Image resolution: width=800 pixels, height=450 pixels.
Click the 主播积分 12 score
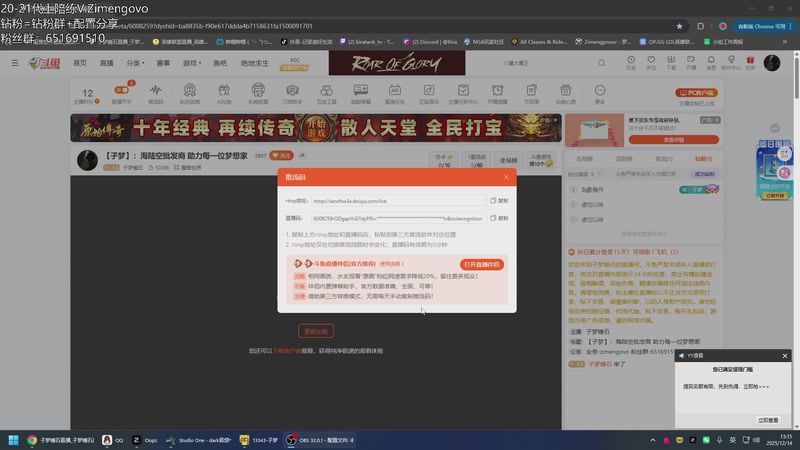click(87, 95)
